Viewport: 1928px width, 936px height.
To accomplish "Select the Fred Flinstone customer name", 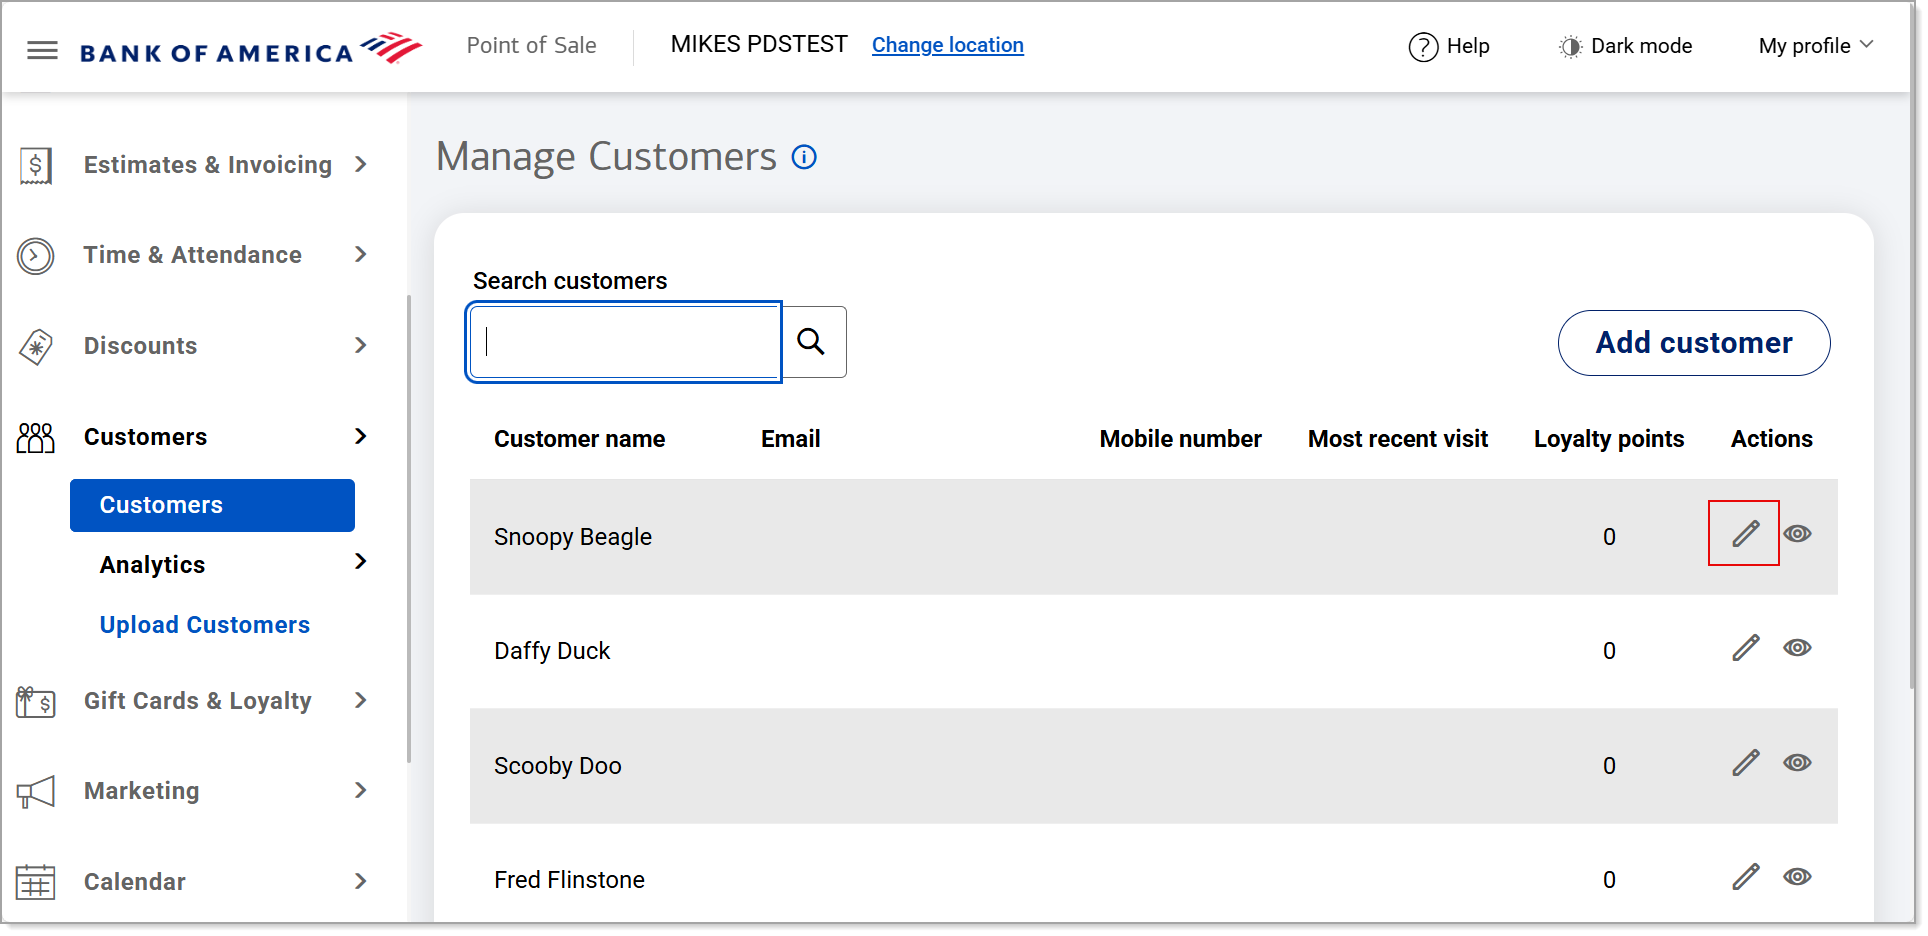I will pos(569,880).
